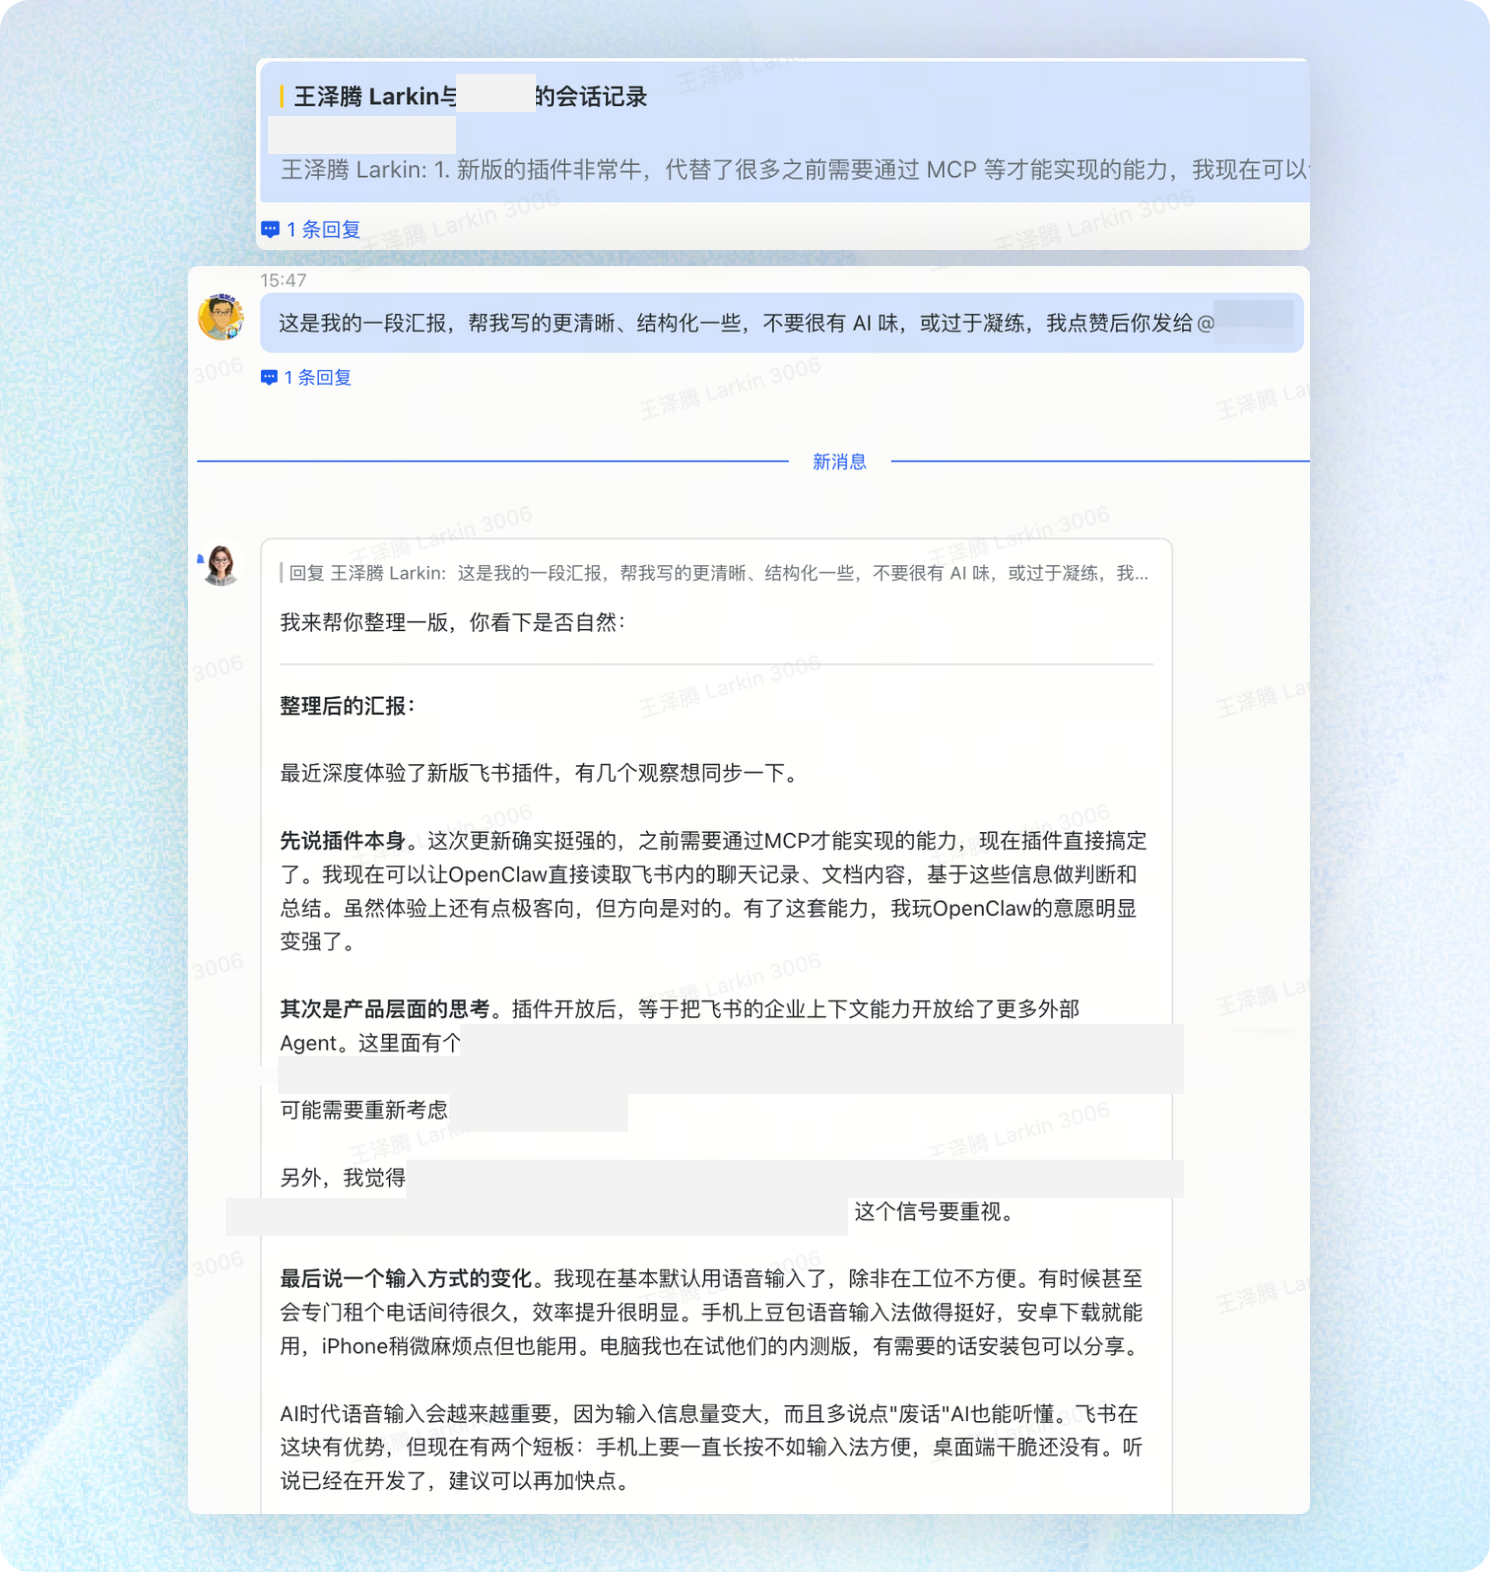This screenshot has width=1490, height=1572.
Task: Select the text '另外，我觉得'
Action: coord(343,1178)
